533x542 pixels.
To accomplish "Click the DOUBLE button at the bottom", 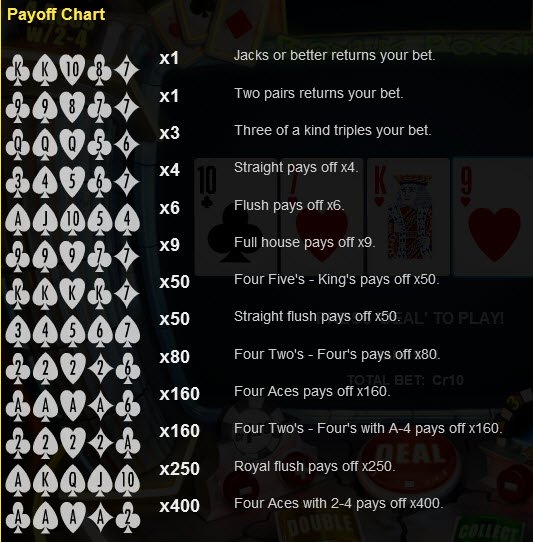I will pyautogui.click(x=320, y=528).
